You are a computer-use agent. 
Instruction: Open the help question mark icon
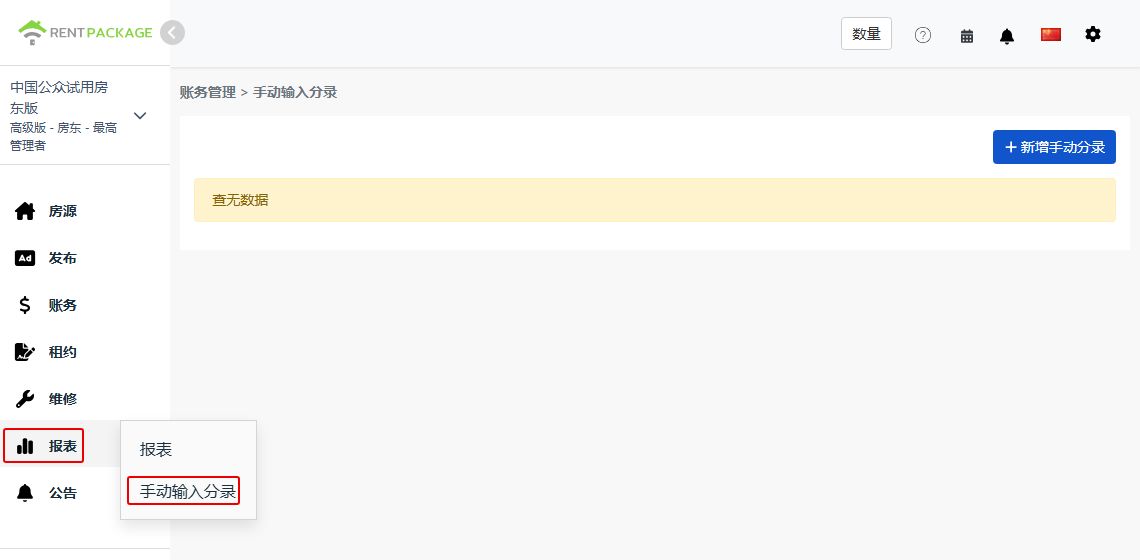(923, 35)
